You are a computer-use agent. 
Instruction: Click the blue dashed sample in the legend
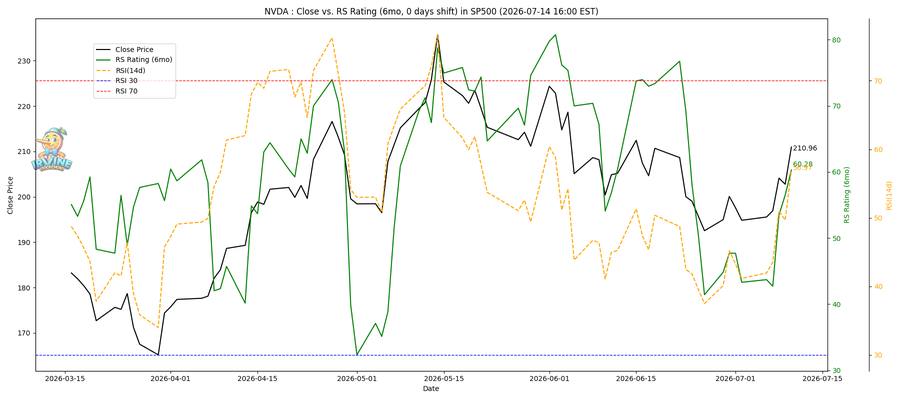(x=103, y=81)
